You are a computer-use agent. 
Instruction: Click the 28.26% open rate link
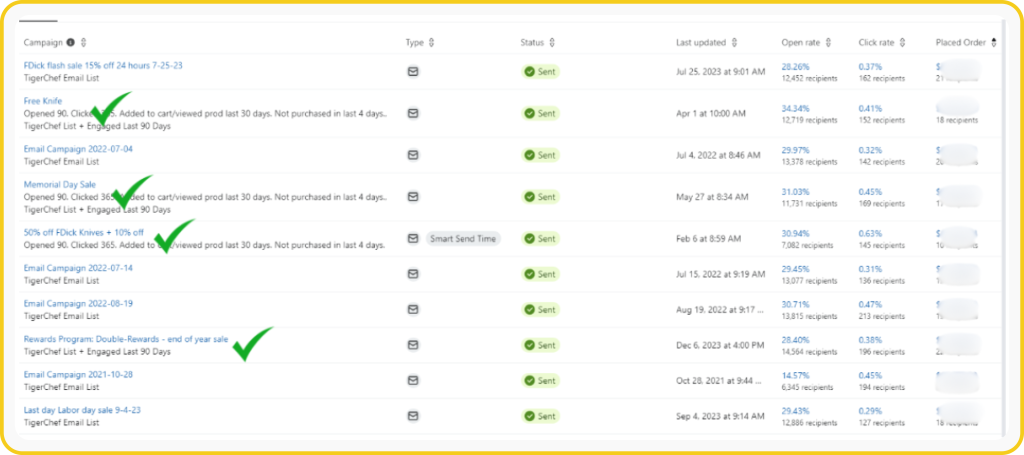click(796, 65)
